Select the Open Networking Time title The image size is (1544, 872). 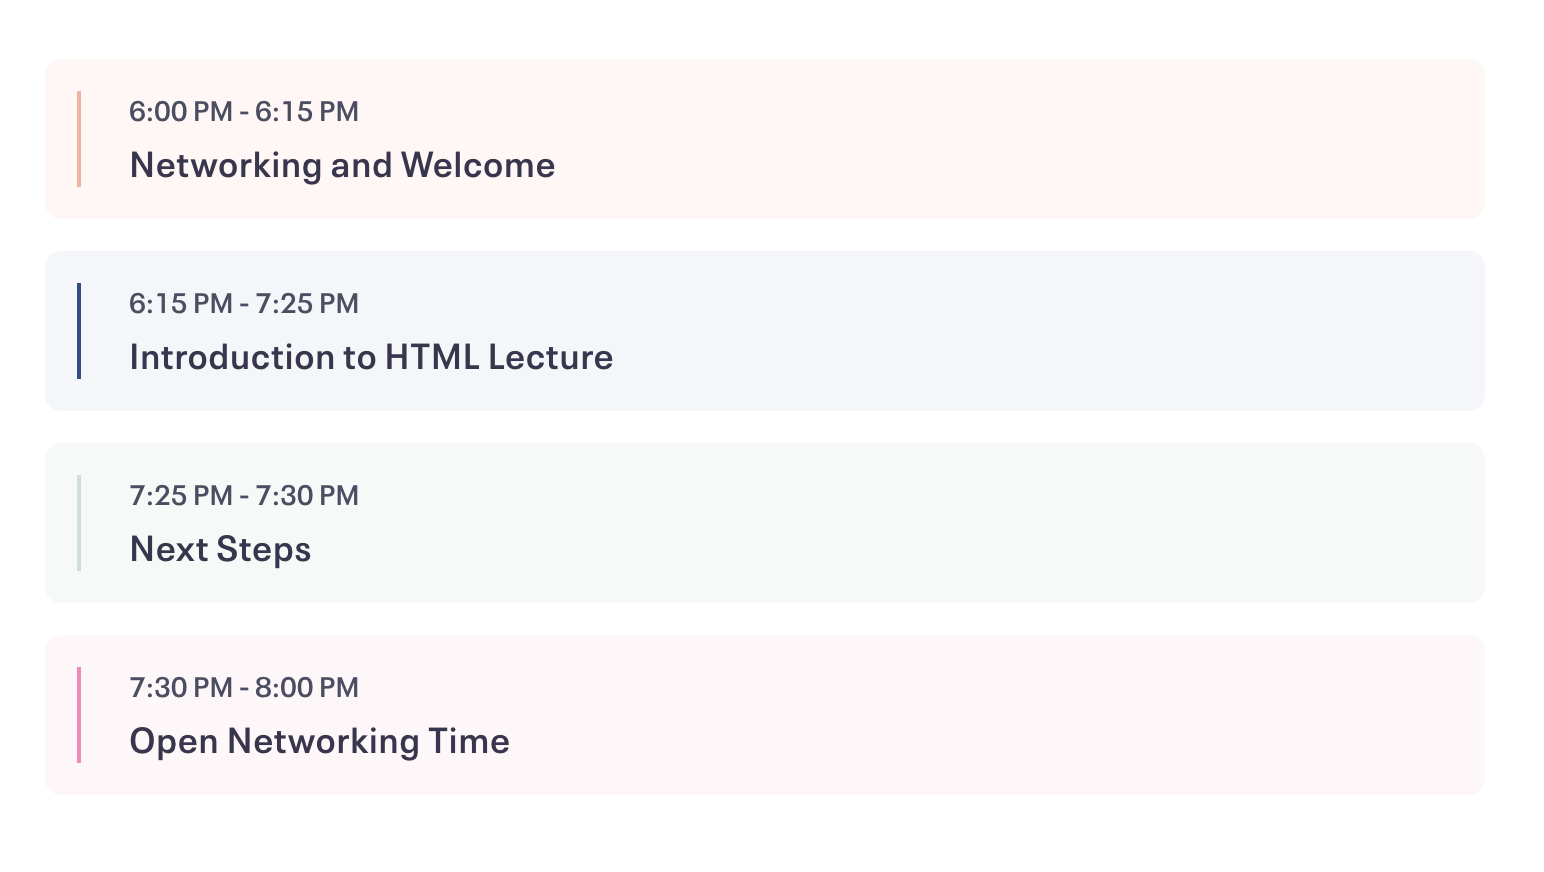click(x=319, y=741)
